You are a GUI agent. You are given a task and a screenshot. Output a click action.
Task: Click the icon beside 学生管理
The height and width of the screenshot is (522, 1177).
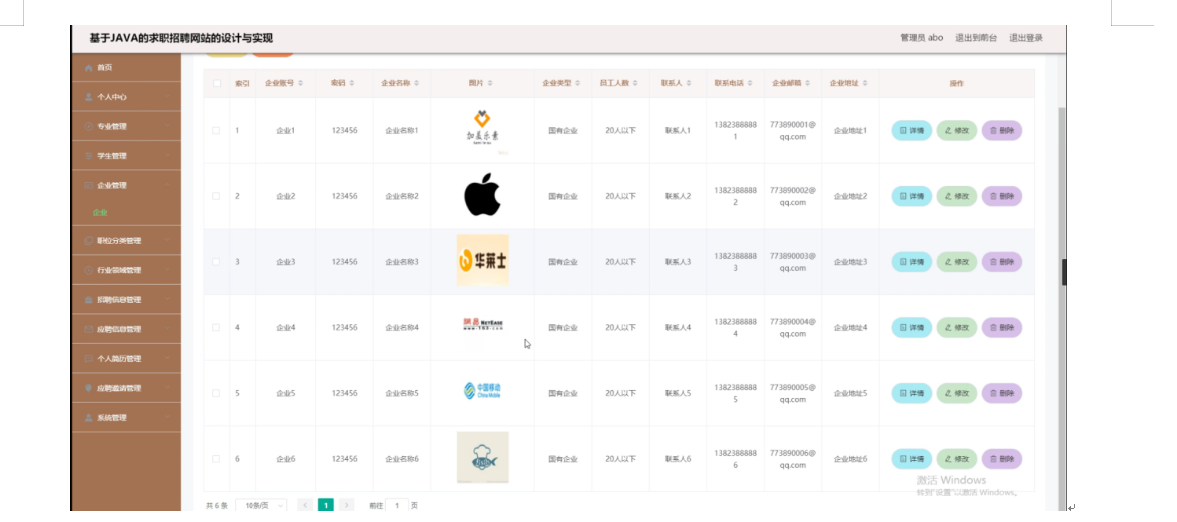pyautogui.click(x=89, y=156)
